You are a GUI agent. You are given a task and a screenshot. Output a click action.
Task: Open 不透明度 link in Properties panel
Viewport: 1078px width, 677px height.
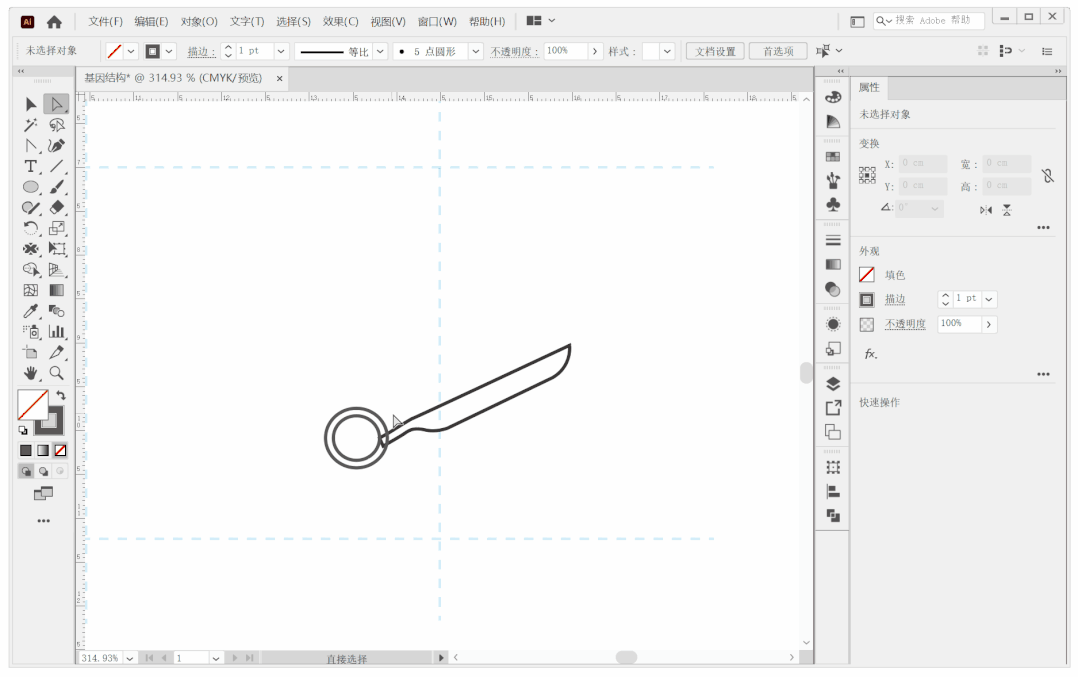(x=905, y=324)
